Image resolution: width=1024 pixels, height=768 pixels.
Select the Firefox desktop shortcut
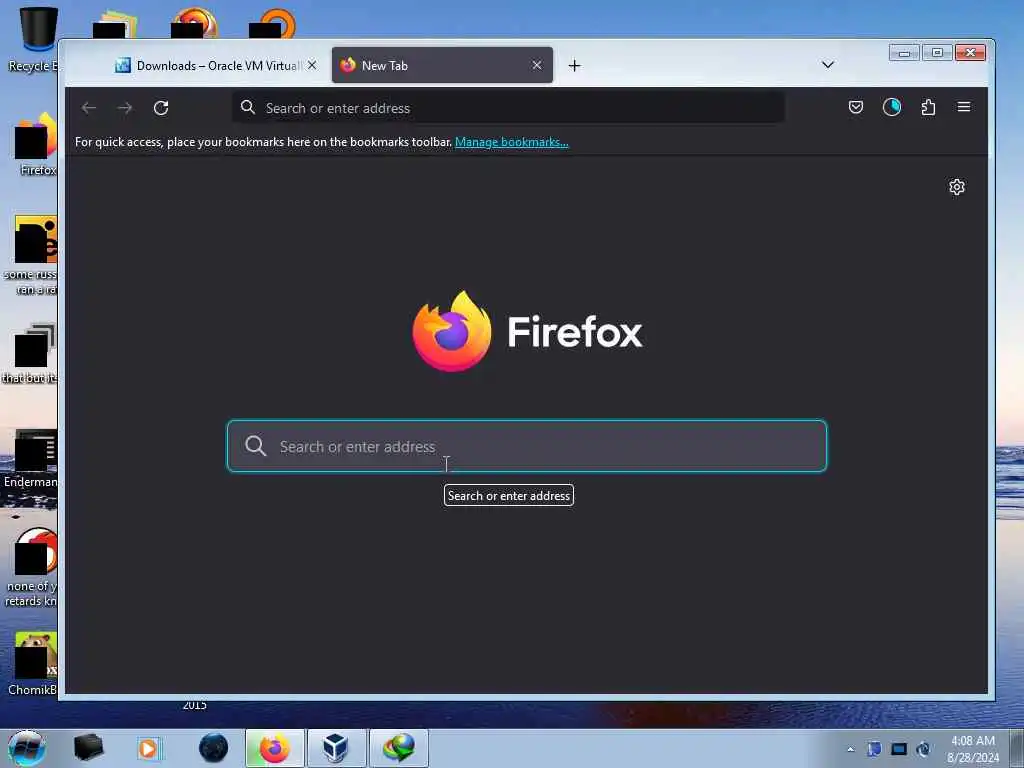(36, 144)
